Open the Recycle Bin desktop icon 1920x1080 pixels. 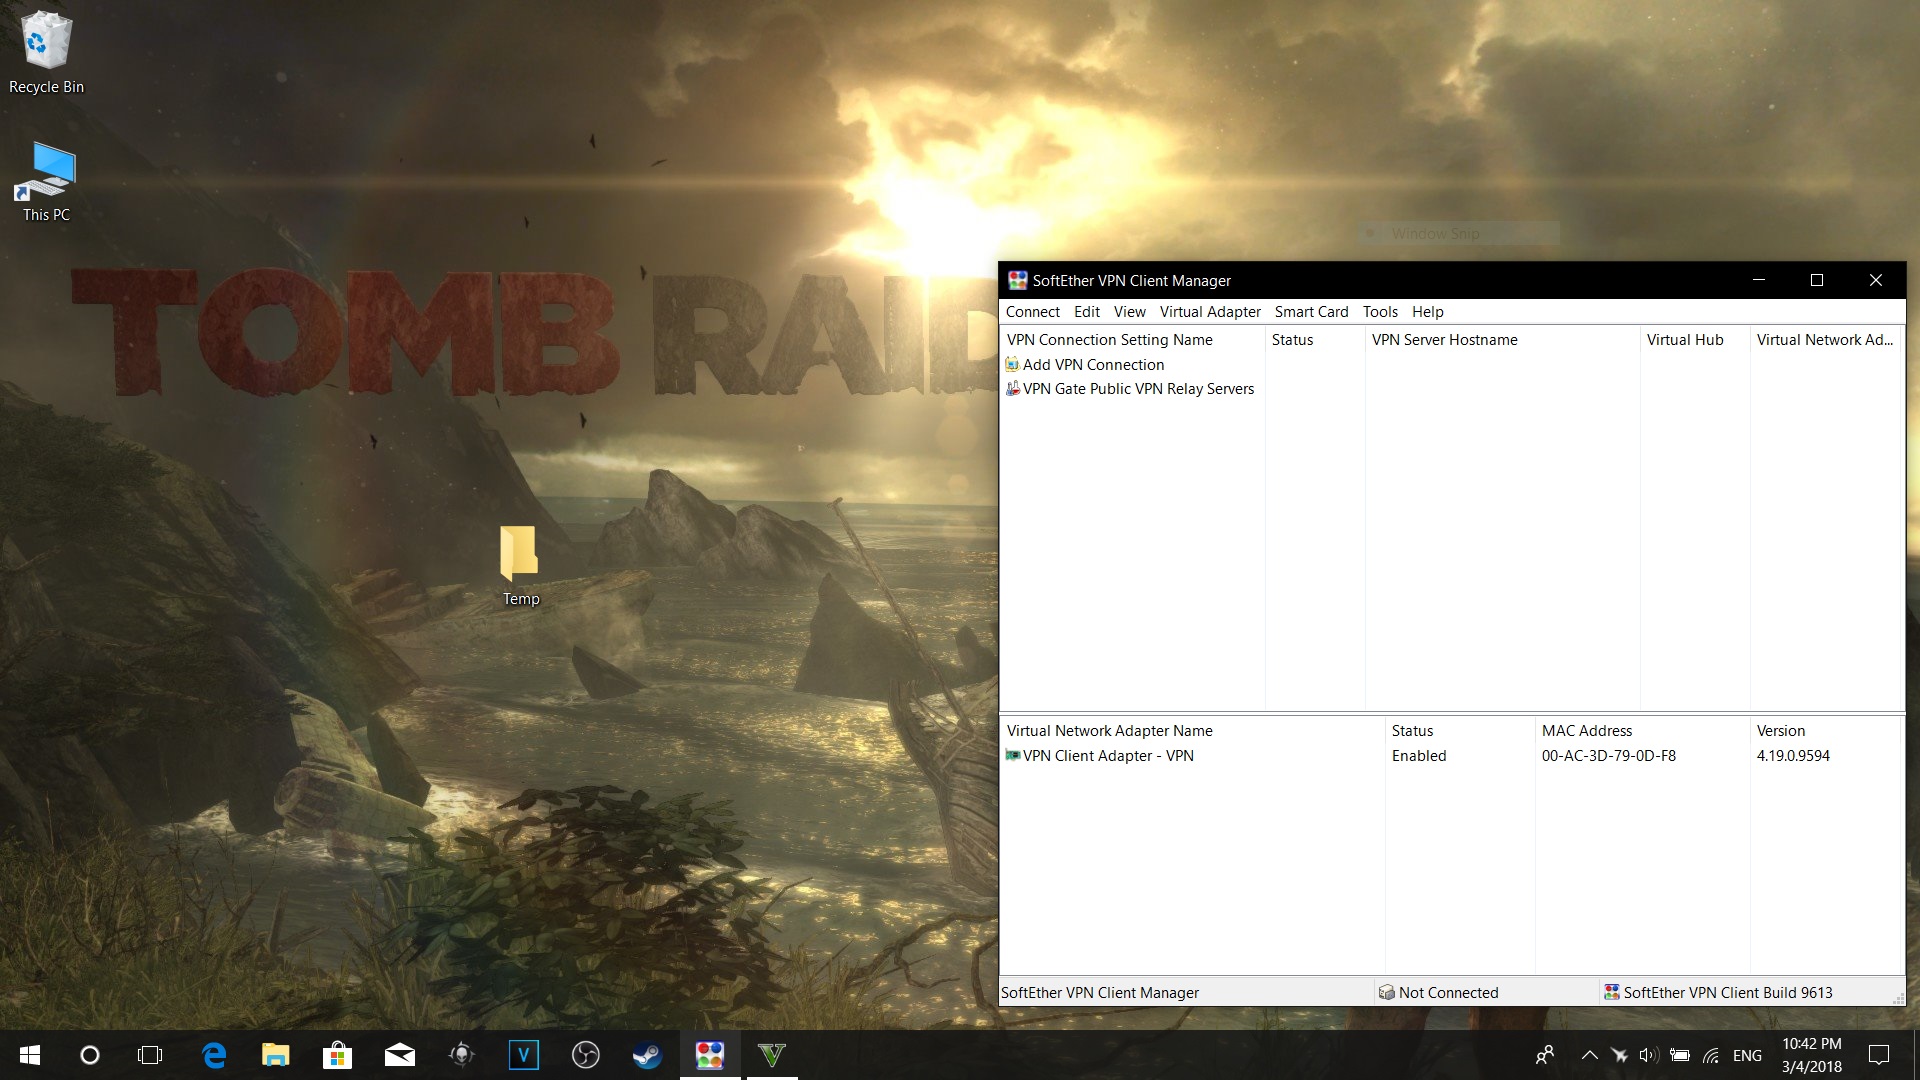(x=46, y=52)
